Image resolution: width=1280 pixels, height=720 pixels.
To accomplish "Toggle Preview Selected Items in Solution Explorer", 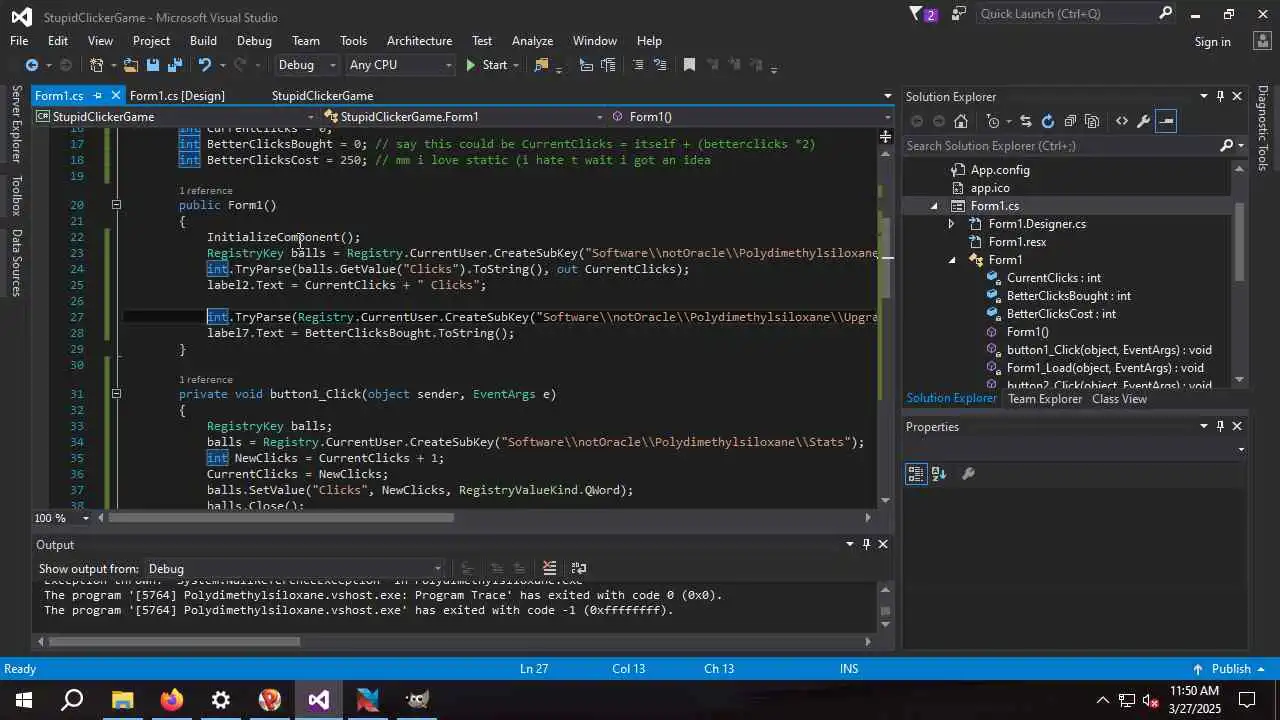I will coord(1167,121).
